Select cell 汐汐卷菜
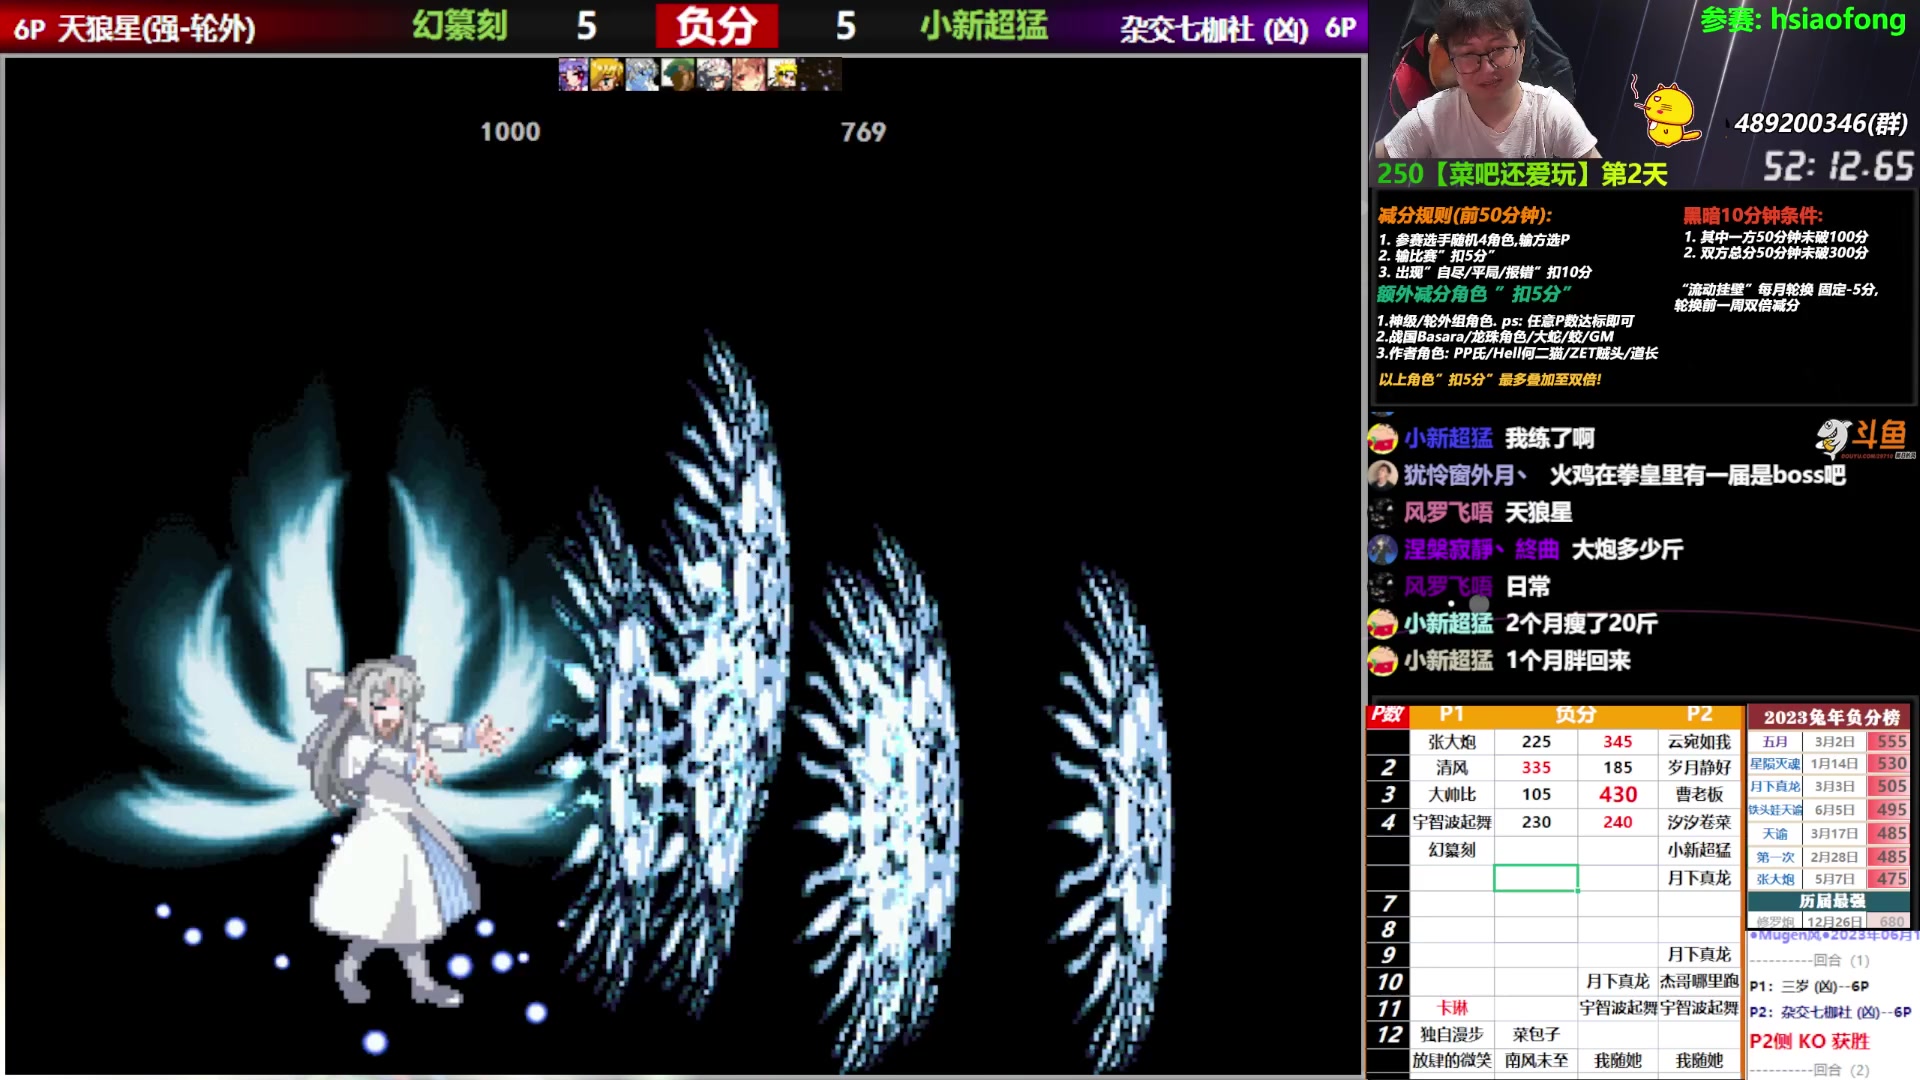Image resolution: width=1920 pixels, height=1080 pixels. 1699,822
